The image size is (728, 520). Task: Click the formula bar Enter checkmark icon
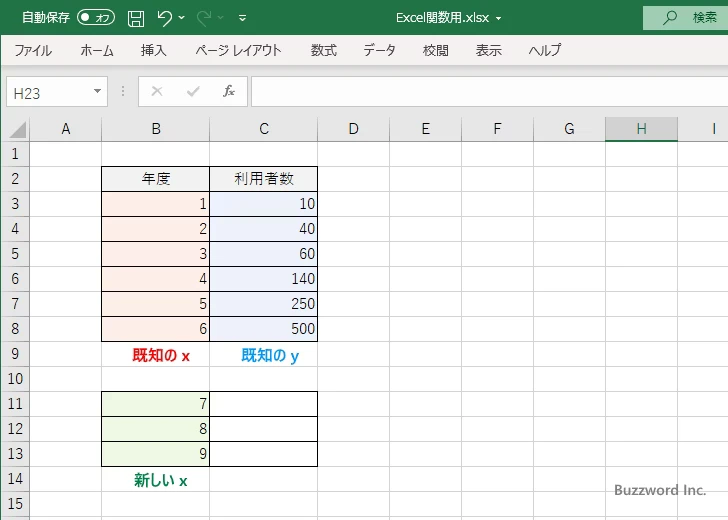(x=193, y=91)
